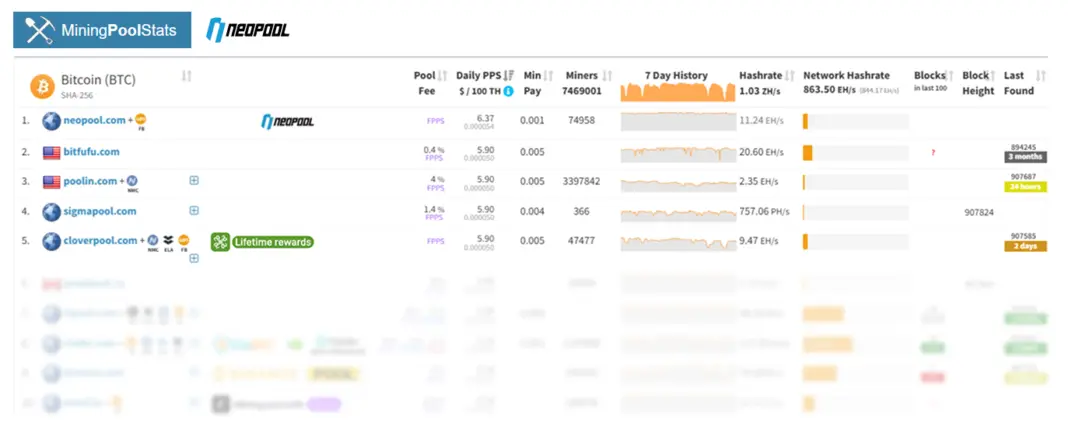The height and width of the screenshot is (436, 1068).
Task: Open bitfufu.com 7-day history sparkline
Action: [x=678, y=153]
